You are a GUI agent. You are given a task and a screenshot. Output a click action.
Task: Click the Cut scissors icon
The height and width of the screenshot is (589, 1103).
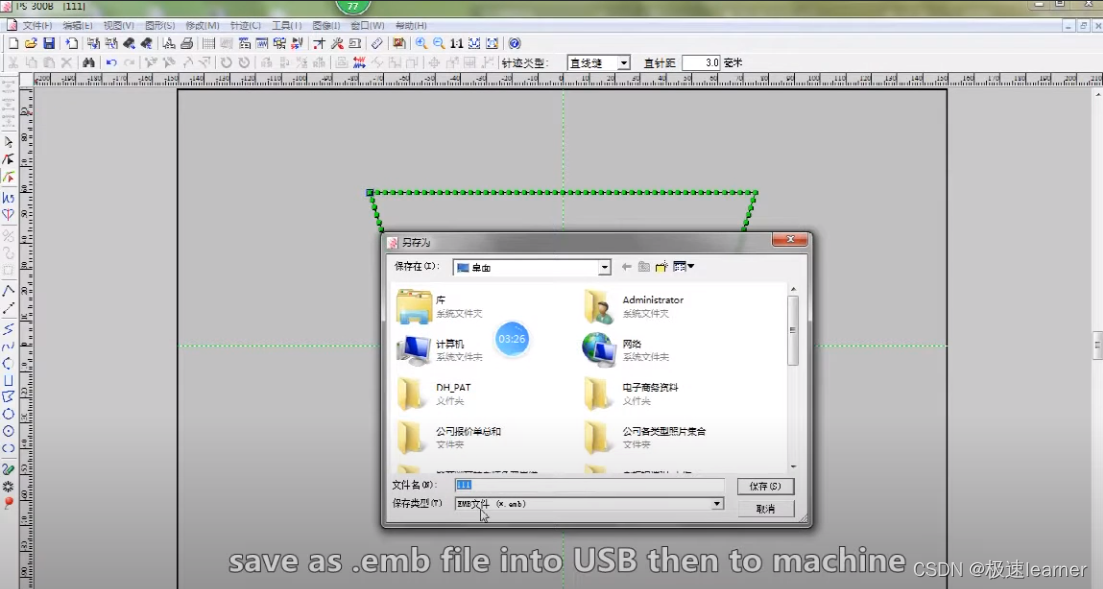coord(13,63)
